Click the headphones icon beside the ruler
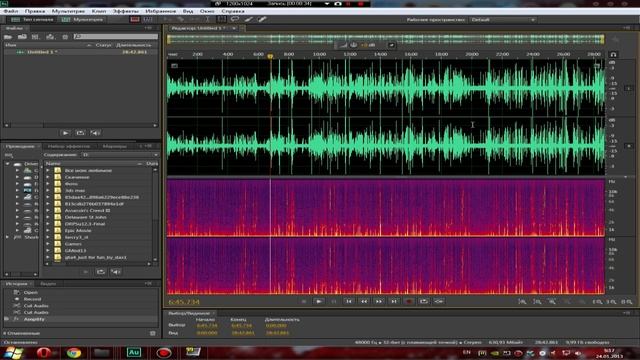This screenshot has height=360, width=640. pos(613,54)
